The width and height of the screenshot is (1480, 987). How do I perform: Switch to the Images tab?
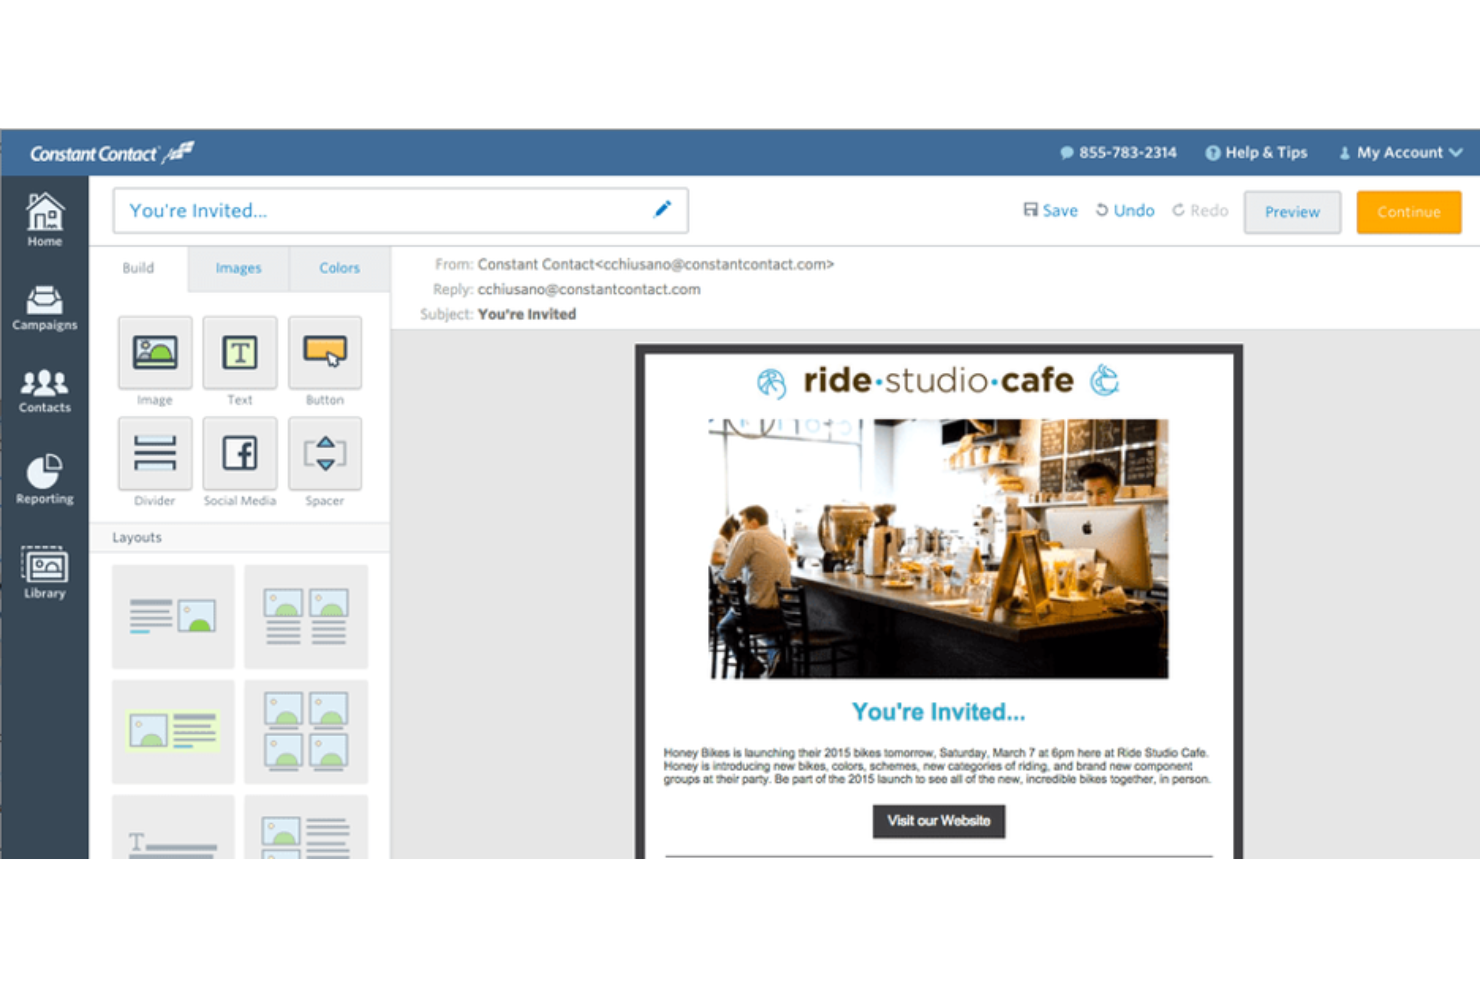(x=238, y=268)
